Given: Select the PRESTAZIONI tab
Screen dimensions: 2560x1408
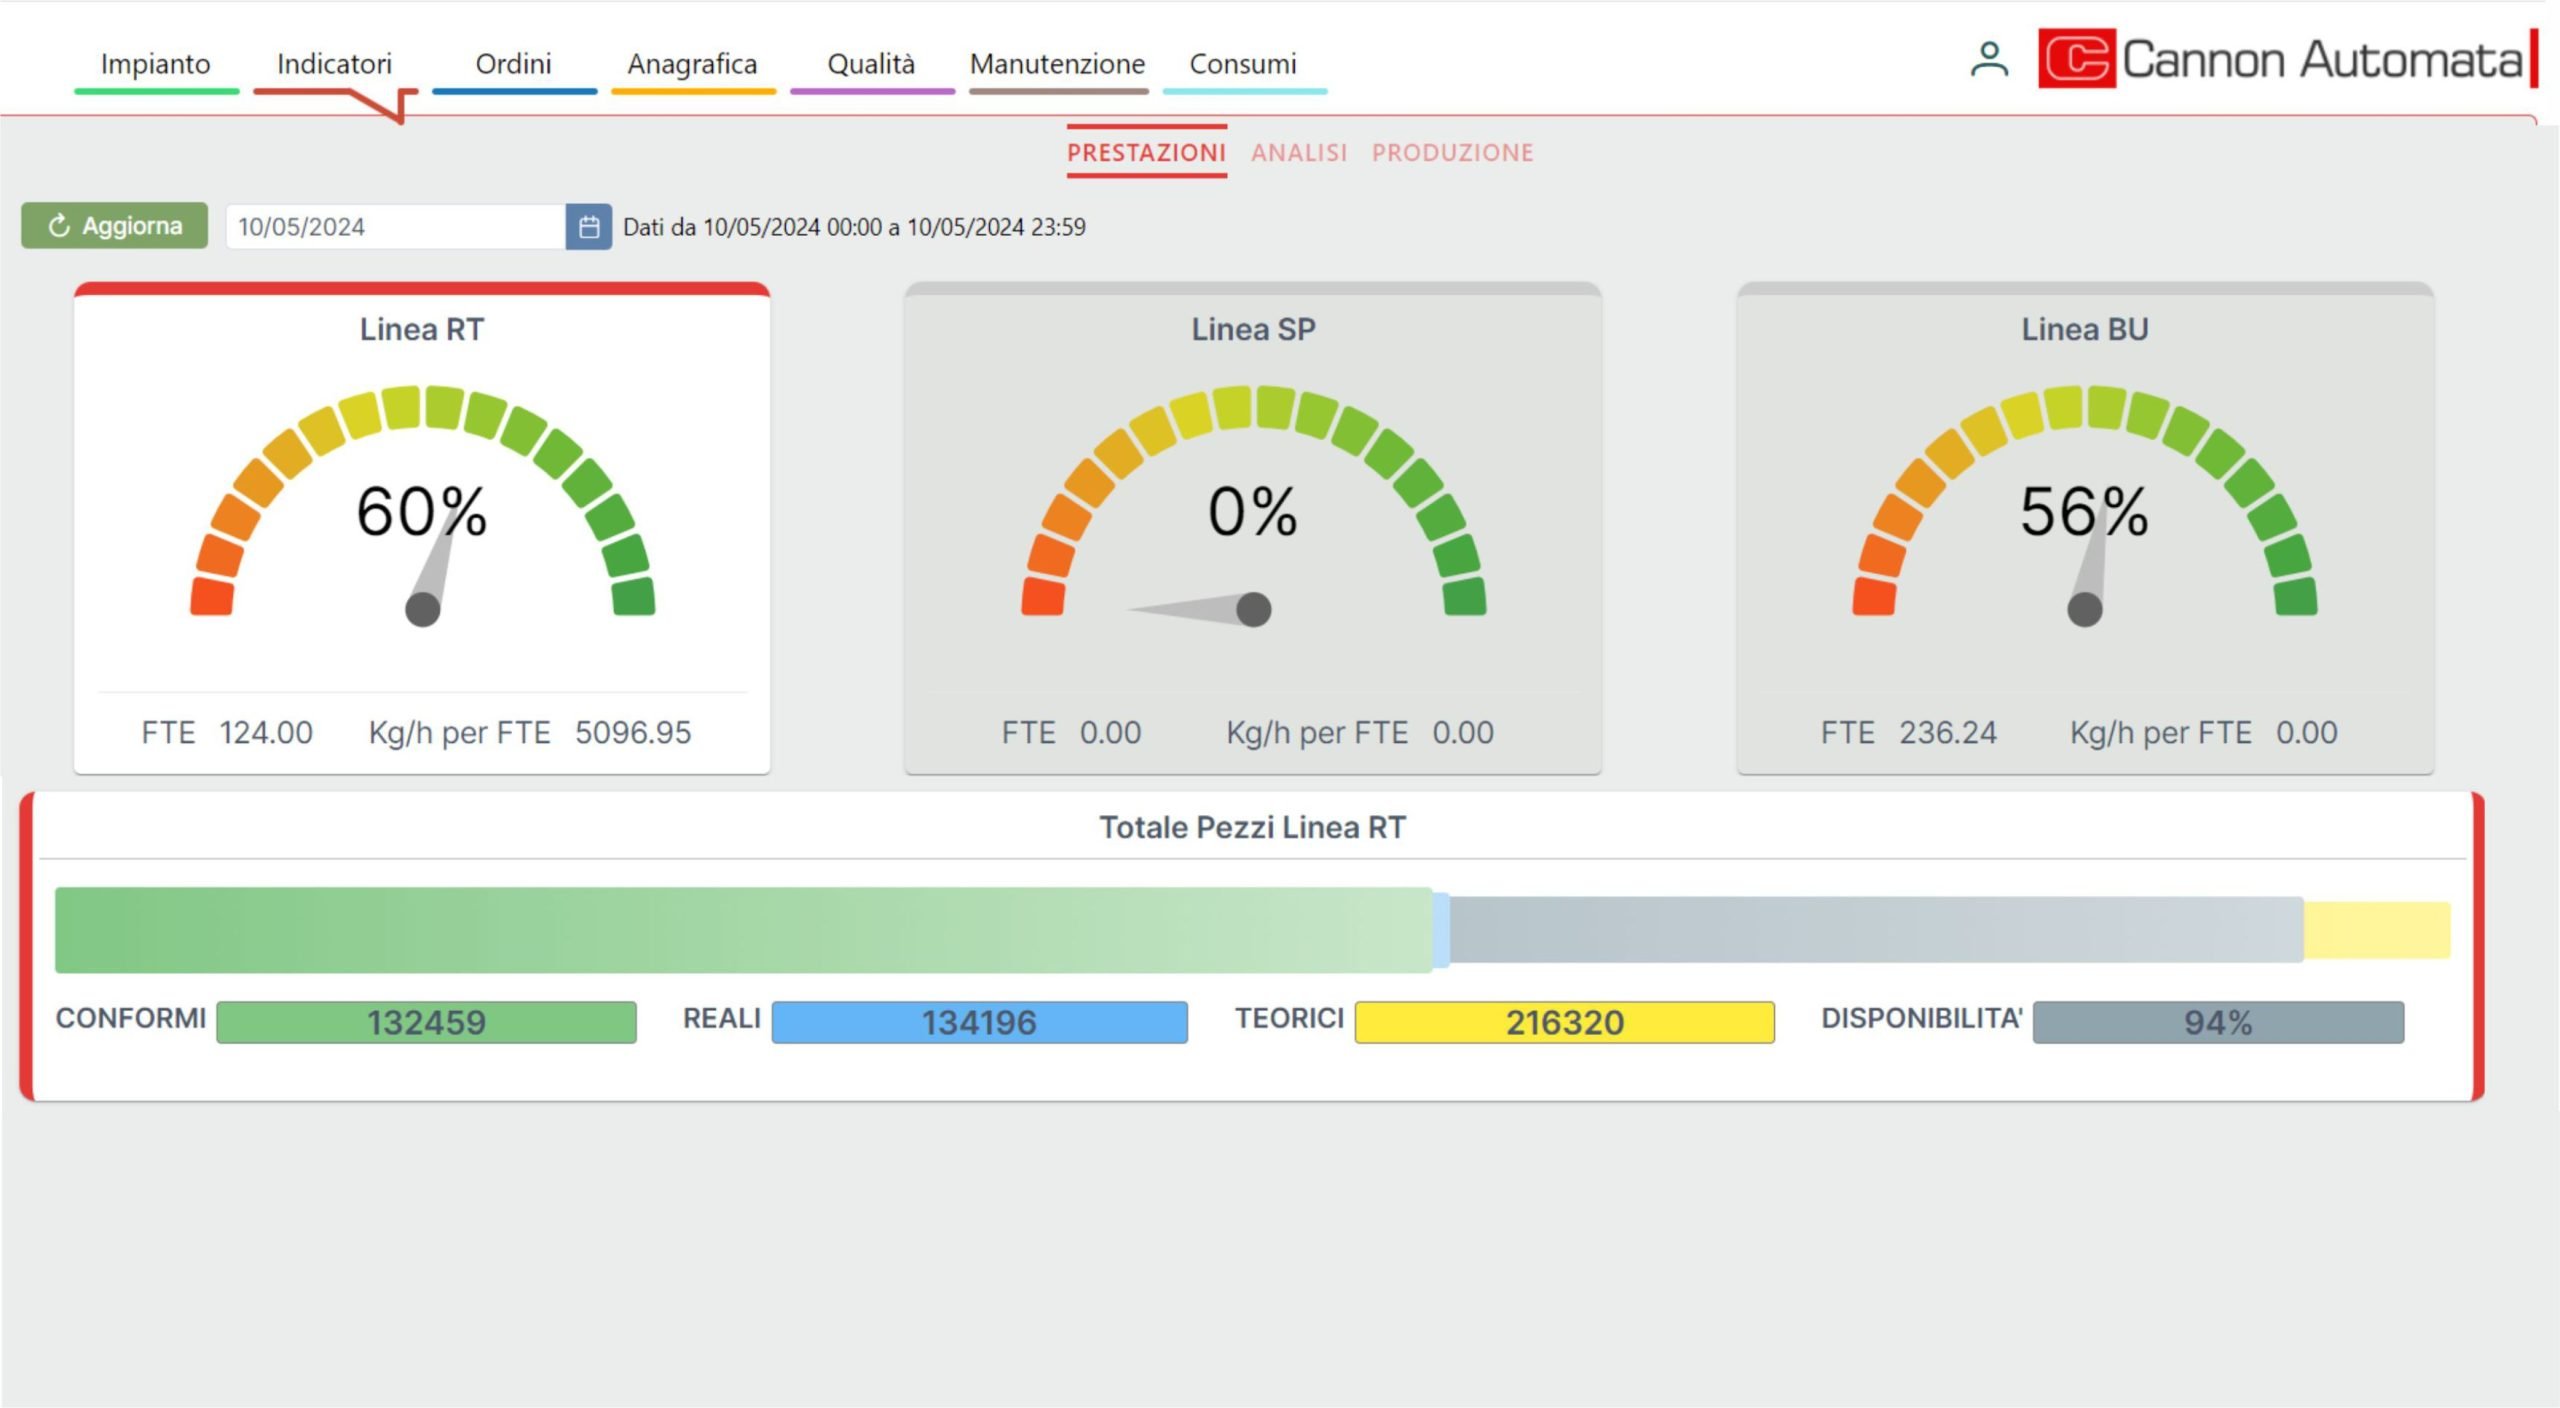Looking at the screenshot, I should click(x=1146, y=153).
